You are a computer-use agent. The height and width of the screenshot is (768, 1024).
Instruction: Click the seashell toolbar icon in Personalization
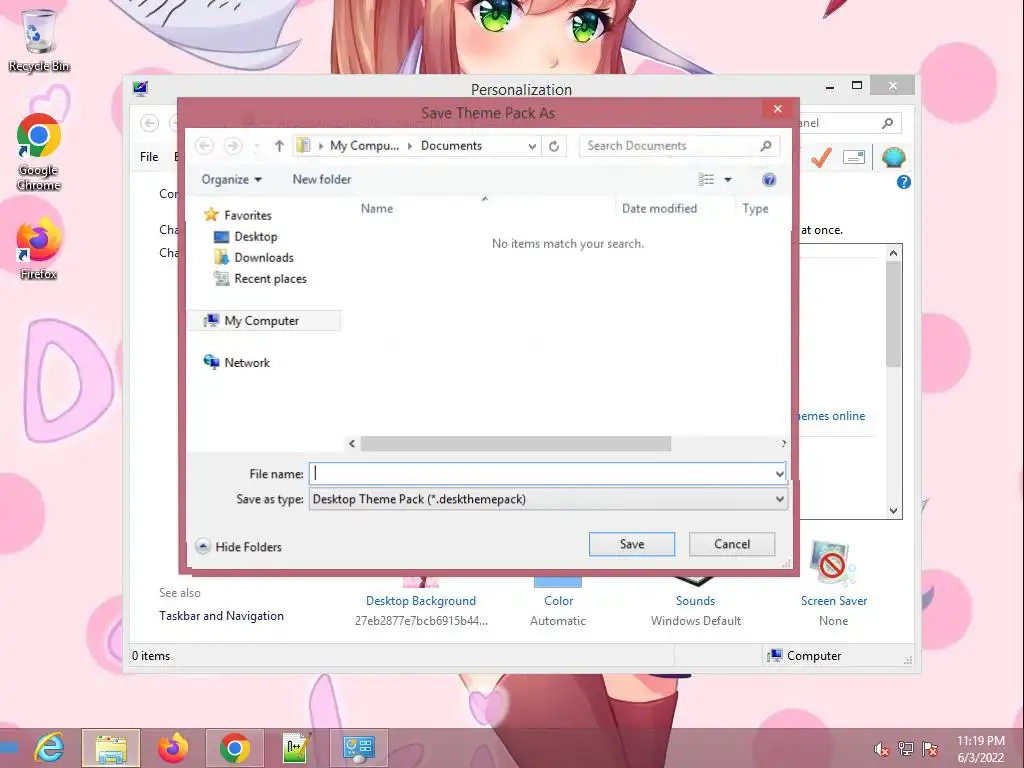(x=893, y=157)
